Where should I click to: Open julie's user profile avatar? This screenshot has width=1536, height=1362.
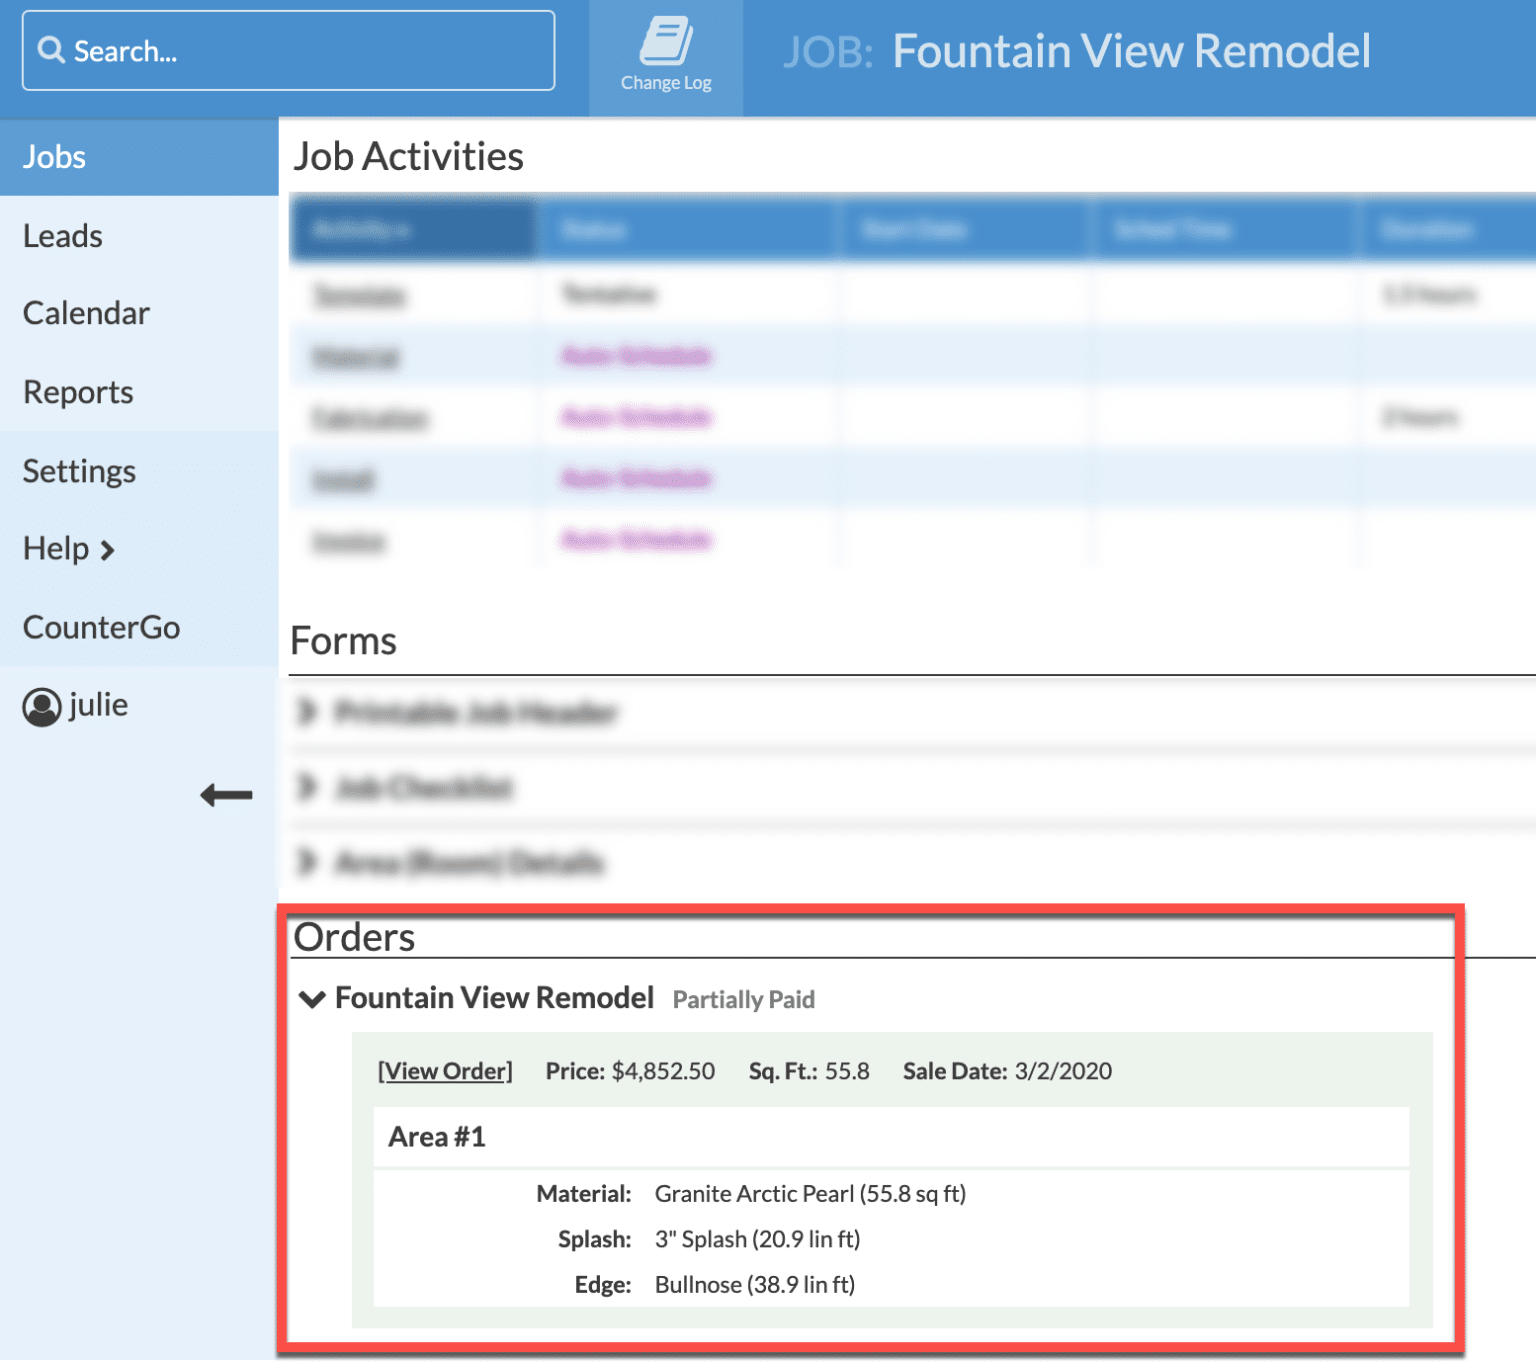click(40, 705)
